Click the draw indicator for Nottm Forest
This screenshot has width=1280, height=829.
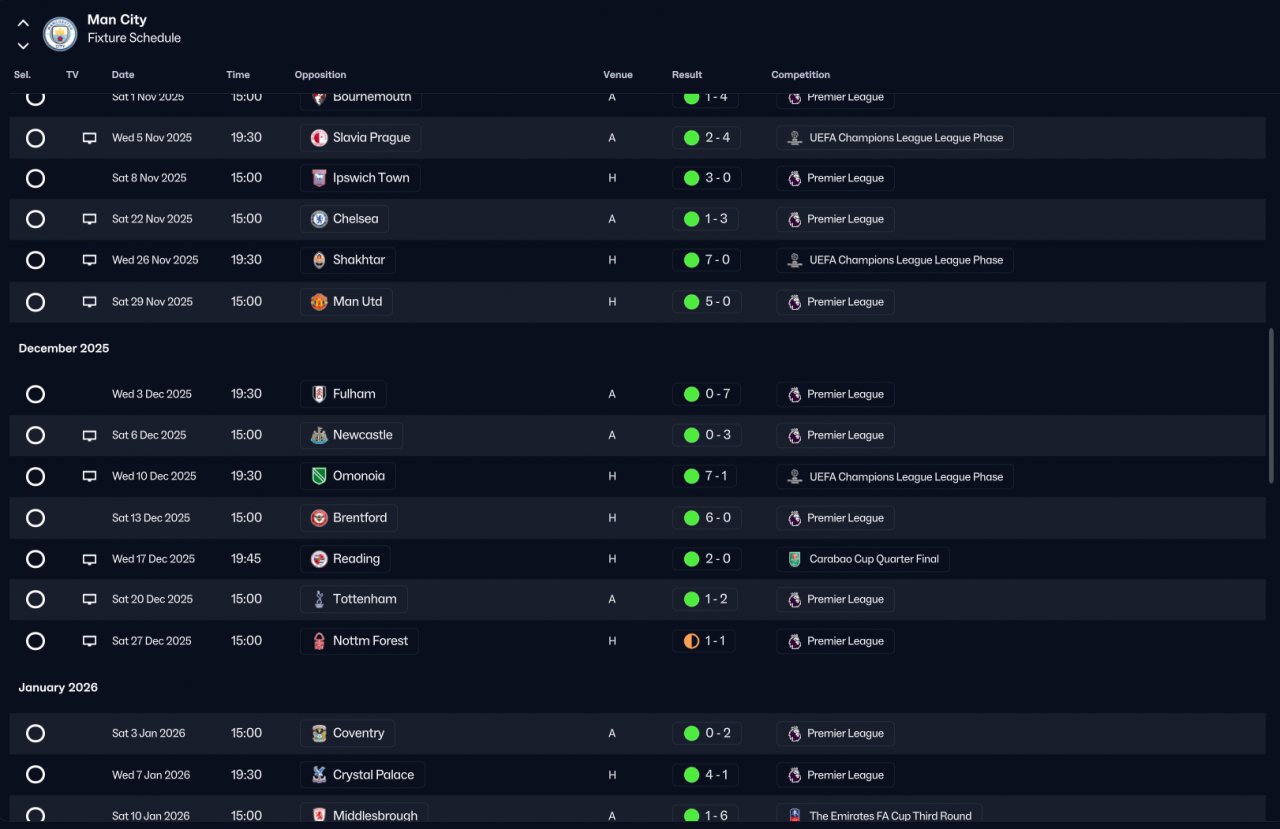pos(691,641)
